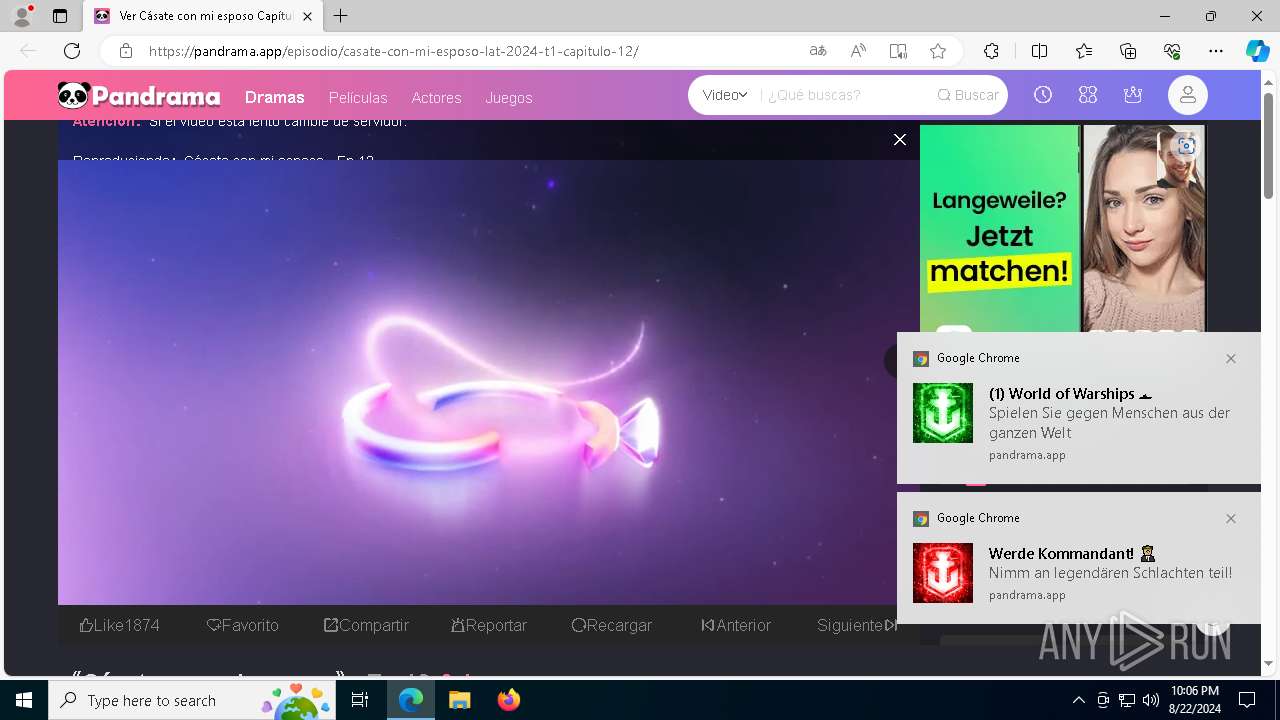1280x720 pixels.
Task: Click the Langeweile? Jetzt matchen! ad banner
Action: click(x=1062, y=228)
